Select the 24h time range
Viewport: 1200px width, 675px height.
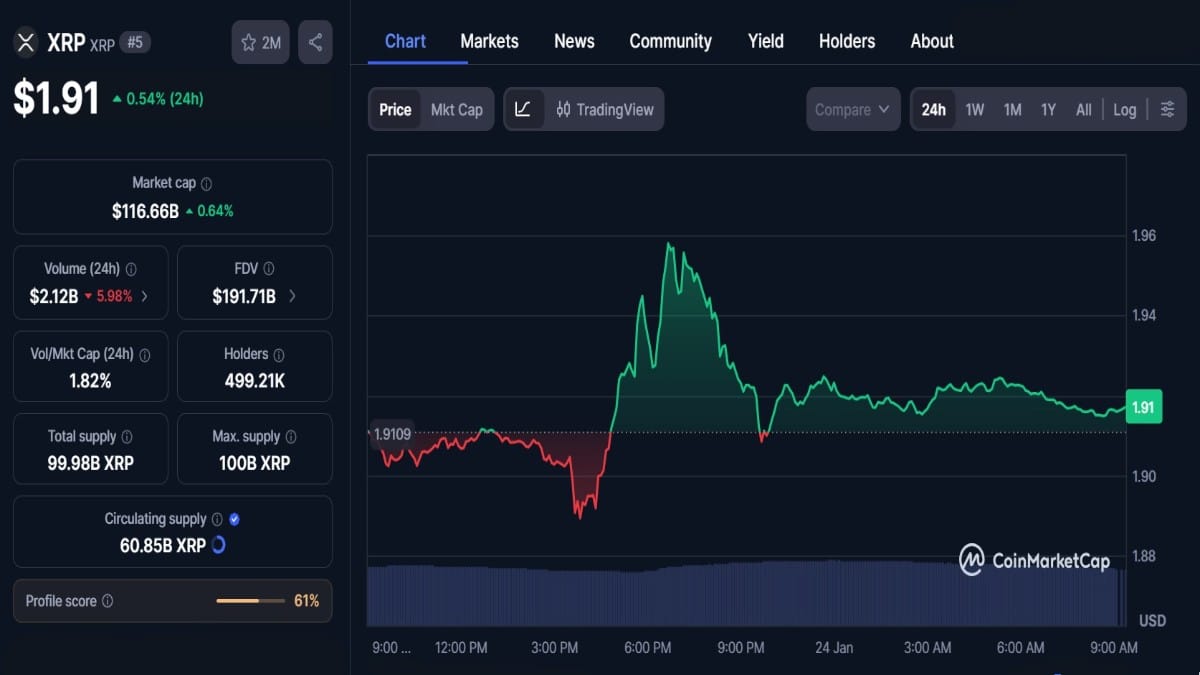[934, 110]
